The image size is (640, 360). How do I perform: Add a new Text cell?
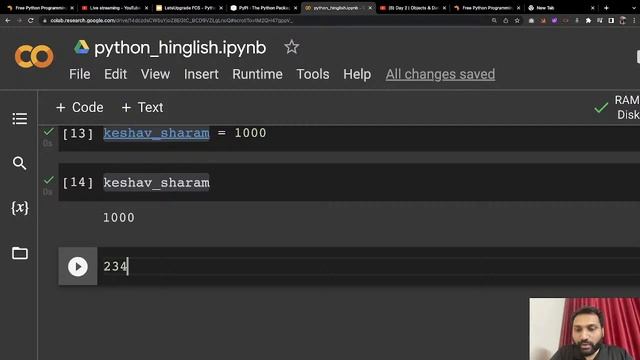click(142, 107)
